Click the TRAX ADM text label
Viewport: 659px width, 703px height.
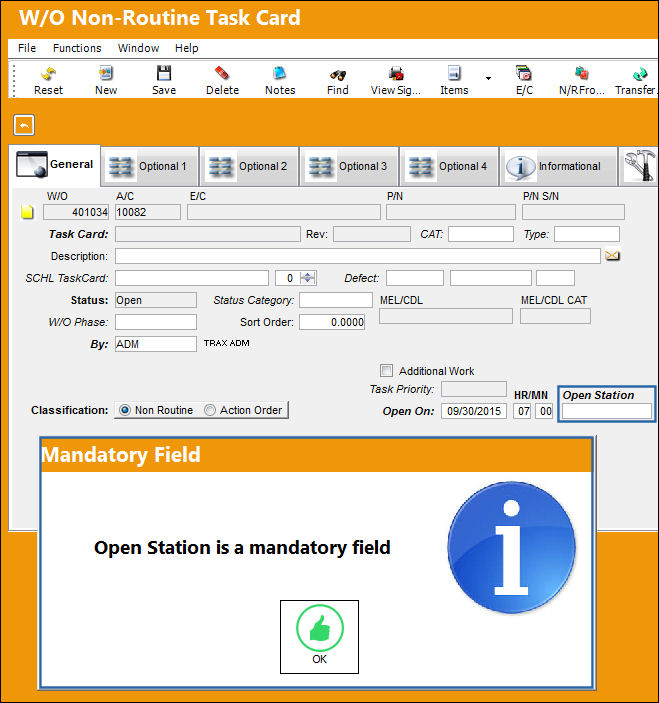click(x=226, y=343)
